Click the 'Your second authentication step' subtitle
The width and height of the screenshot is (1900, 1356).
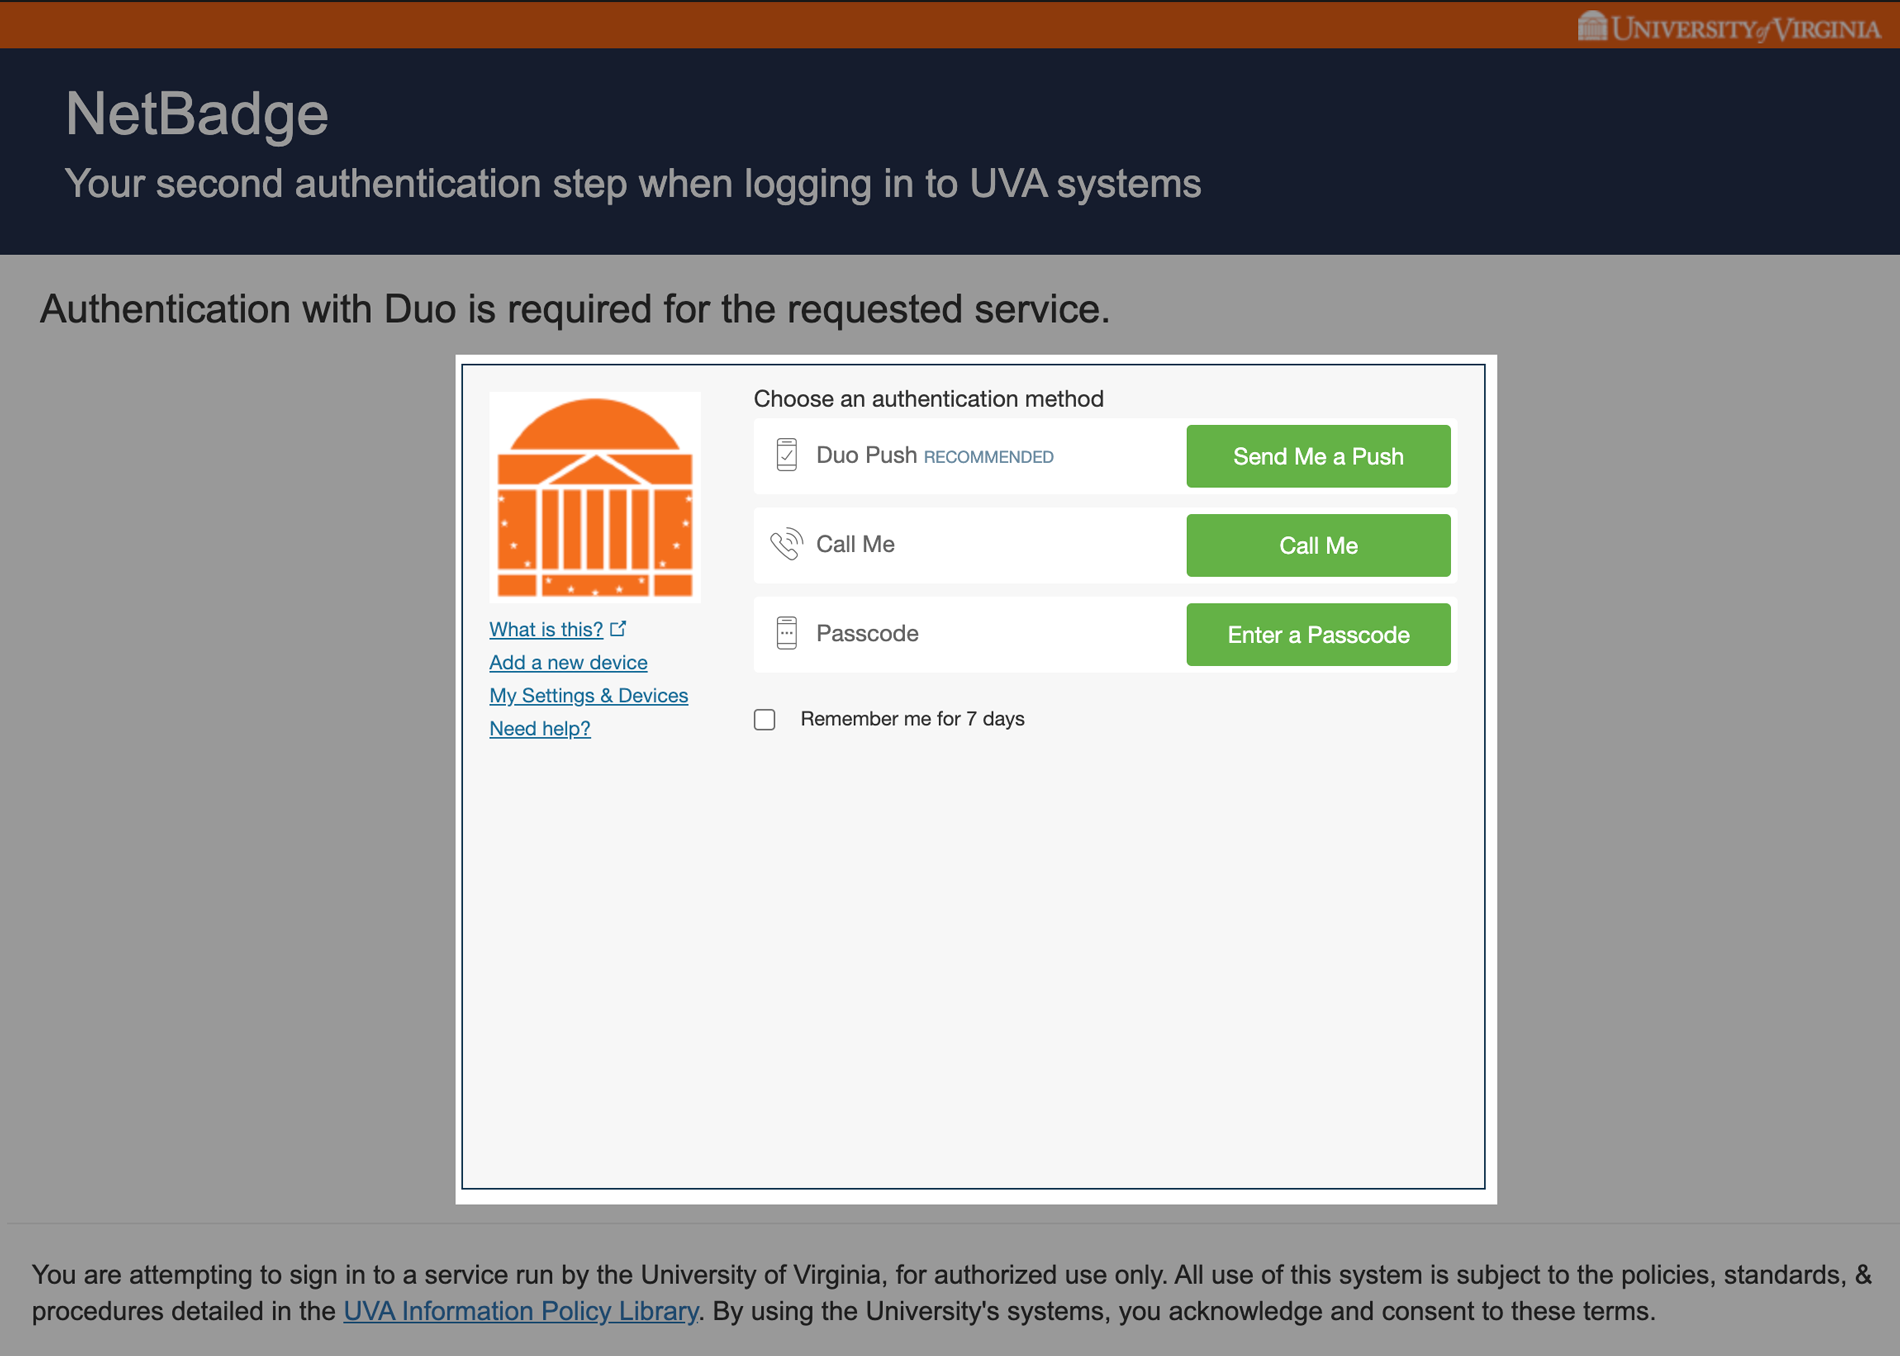(x=633, y=184)
